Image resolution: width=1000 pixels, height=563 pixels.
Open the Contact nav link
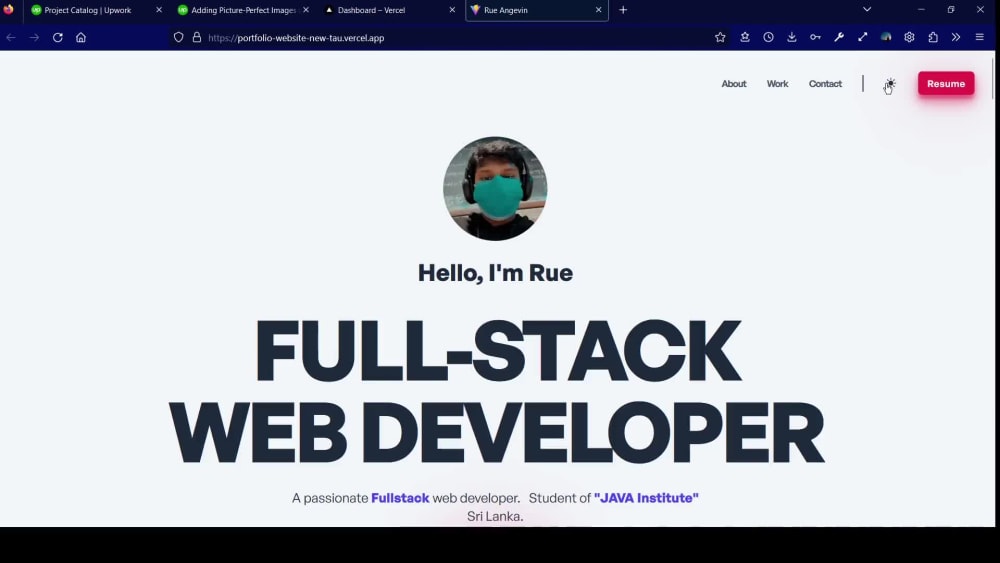click(x=825, y=84)
